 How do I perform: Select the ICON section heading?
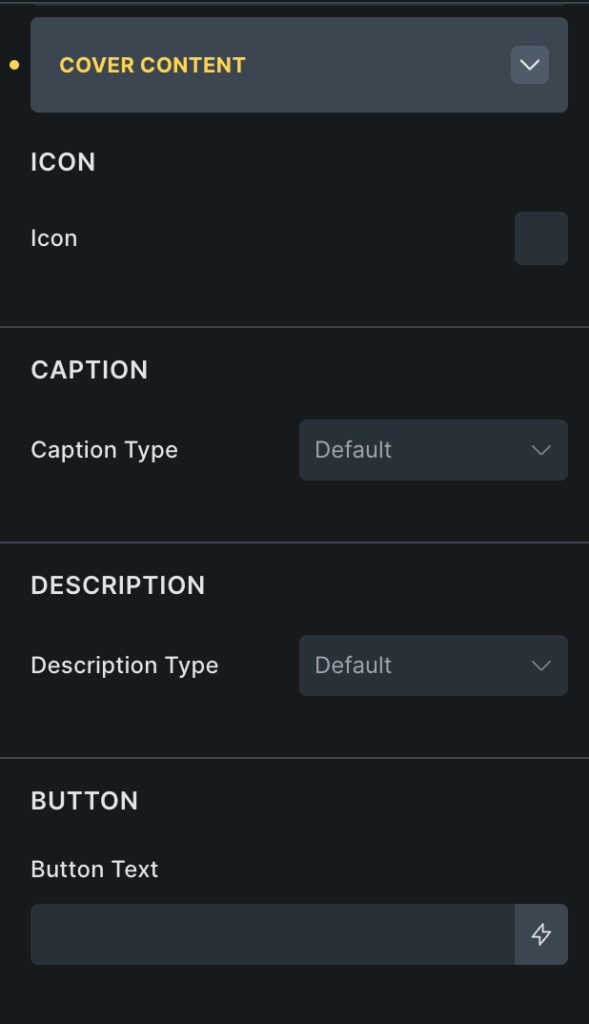coord(63,162)
